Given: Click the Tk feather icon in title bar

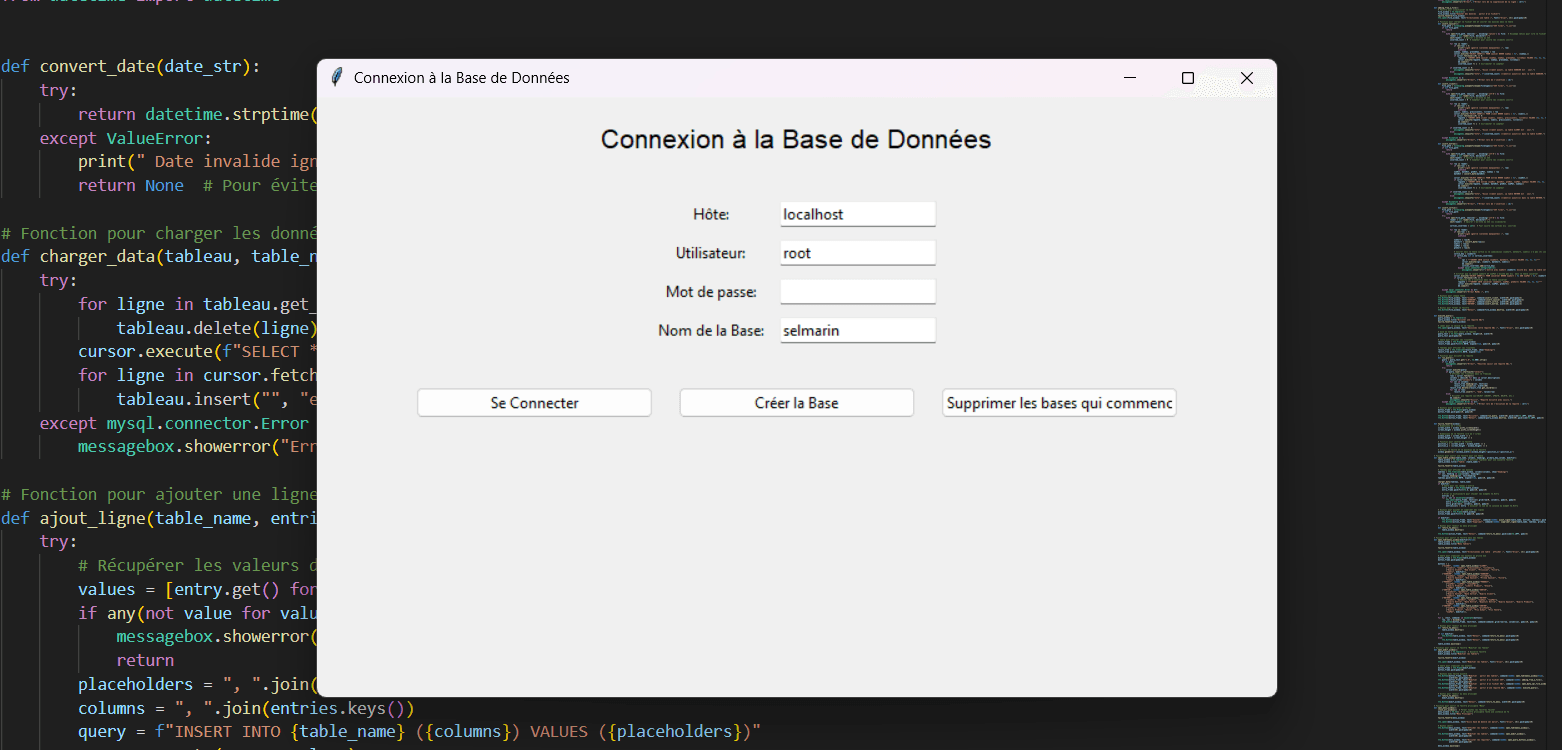Looking at the screenshot, I should 338,78.
